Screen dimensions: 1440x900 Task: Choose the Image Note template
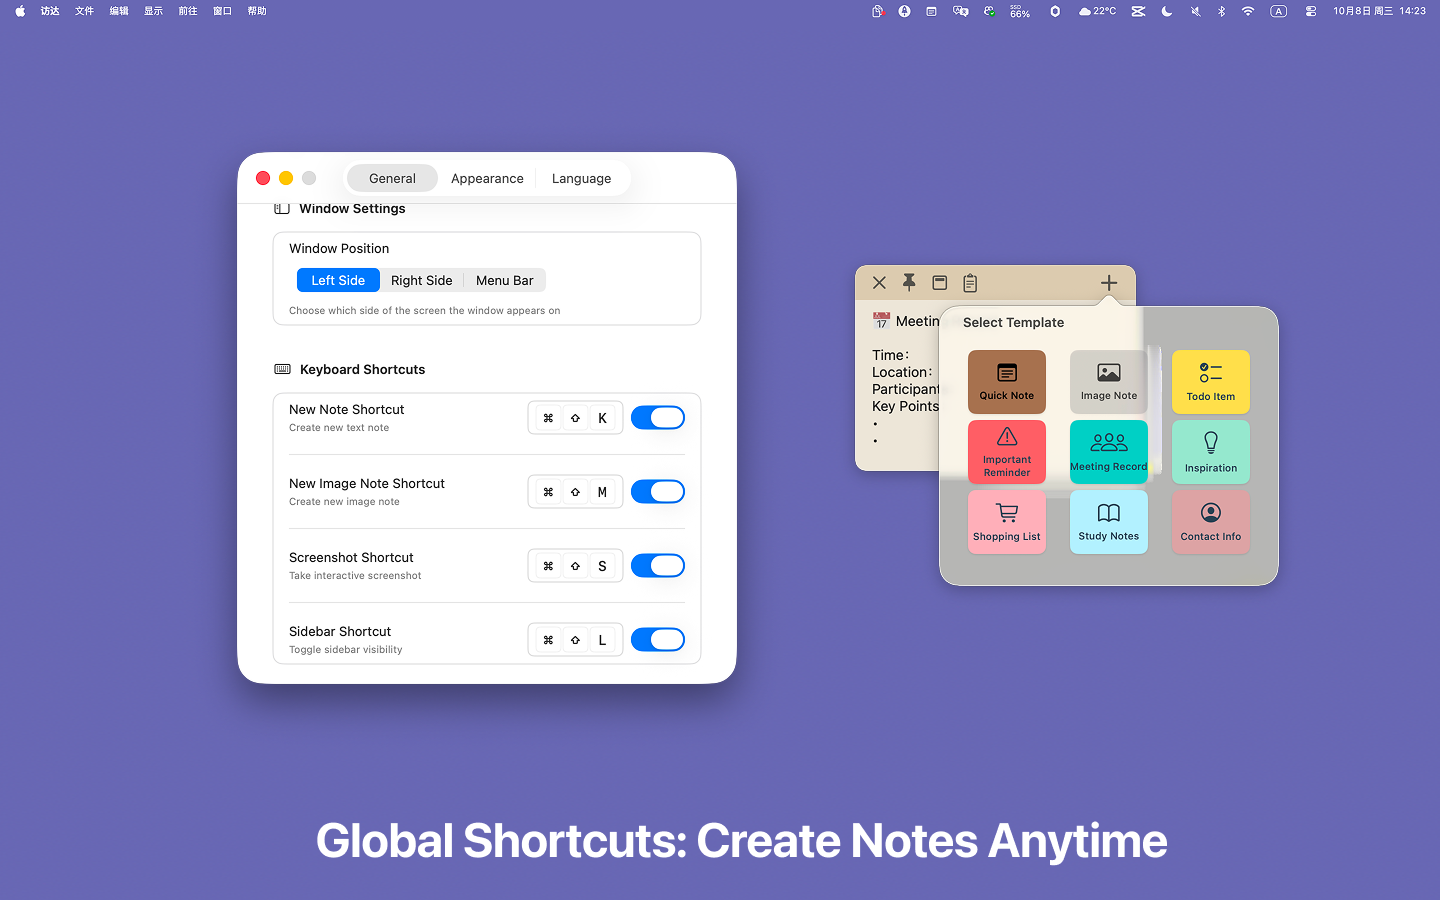1108,381
